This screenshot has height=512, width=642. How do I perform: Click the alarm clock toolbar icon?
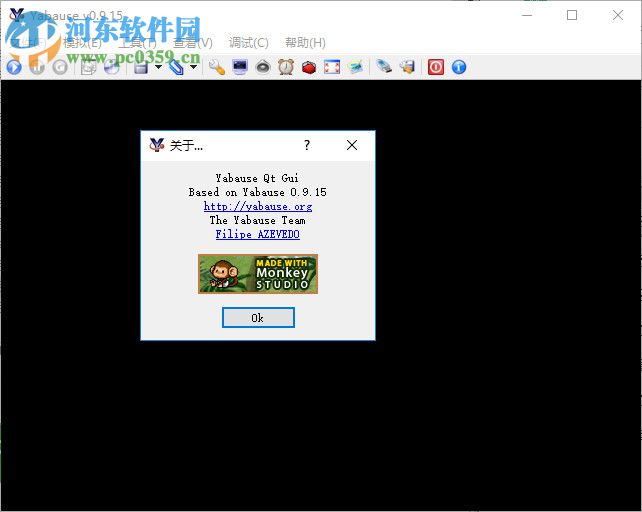point(286,67)
